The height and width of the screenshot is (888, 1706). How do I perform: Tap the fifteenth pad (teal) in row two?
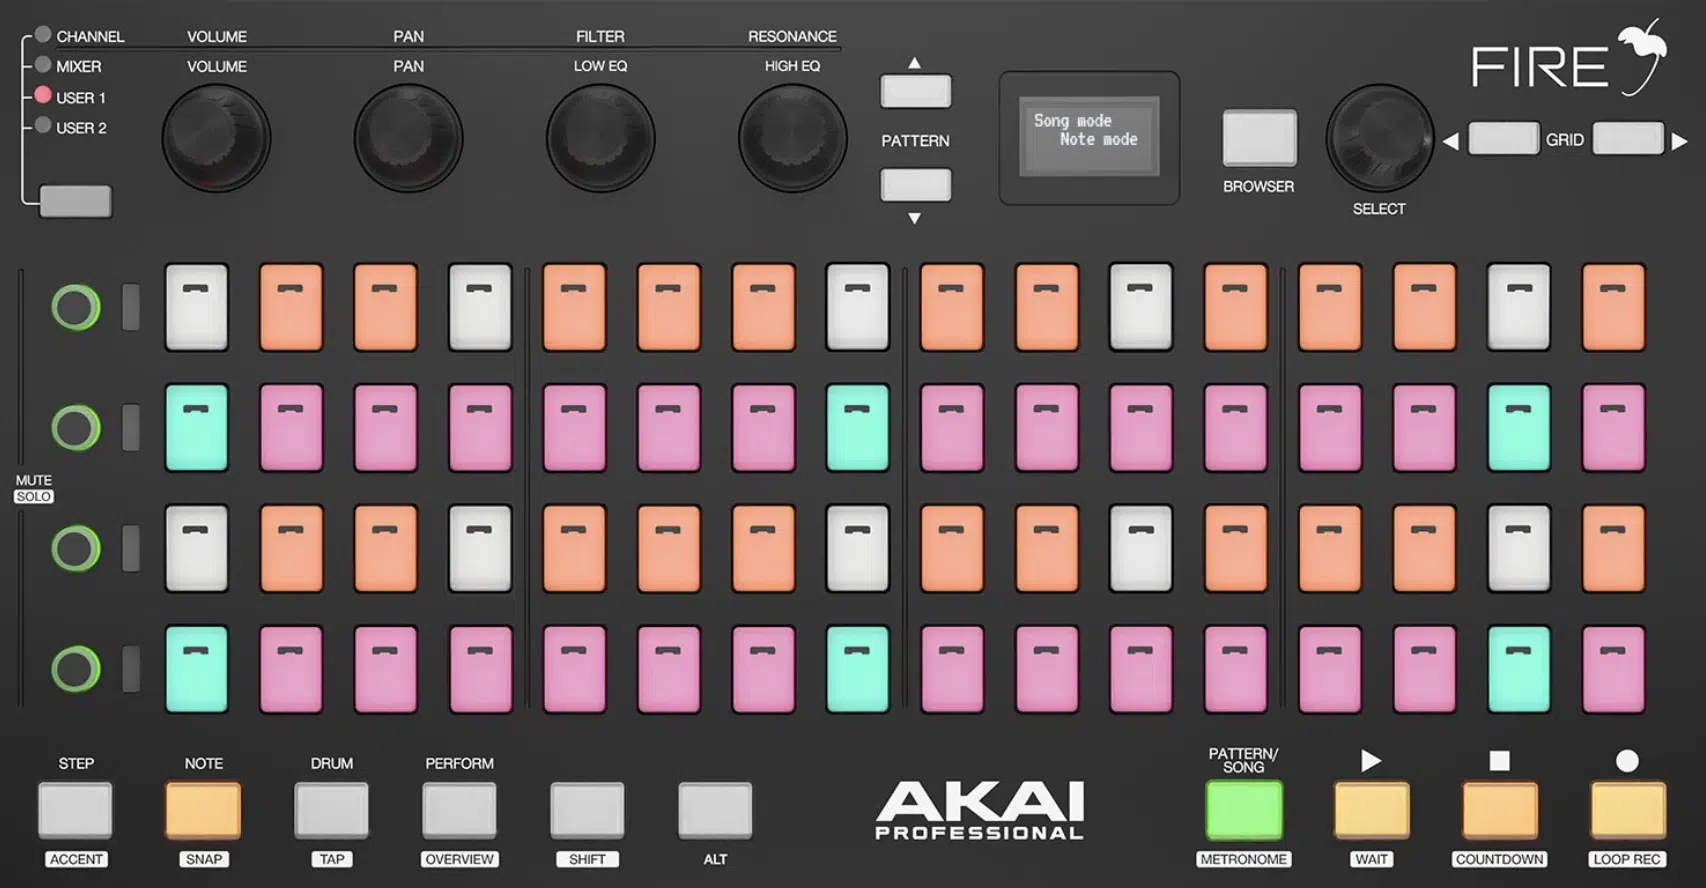pyautogui.click(x=1519, y=428)
